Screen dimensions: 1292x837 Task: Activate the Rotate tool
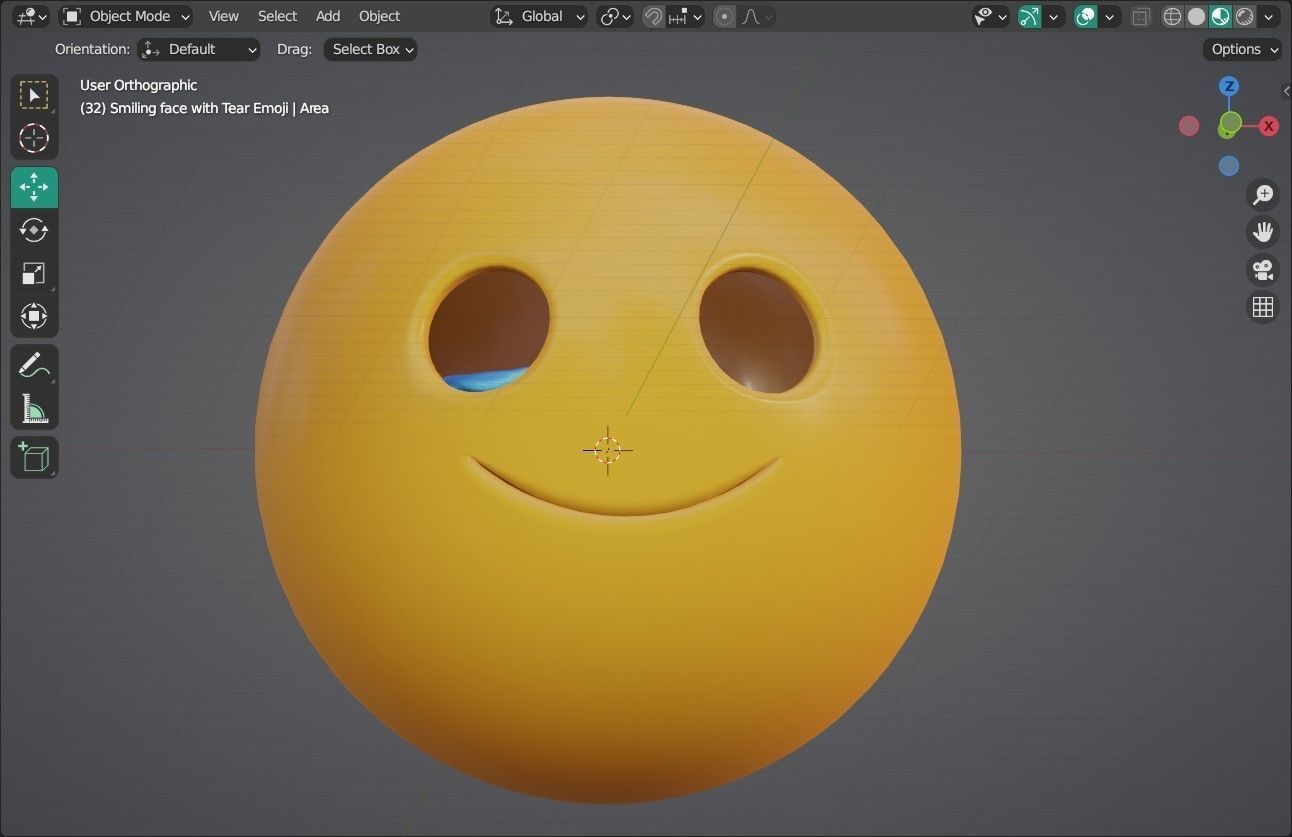[x=34, y=230]
